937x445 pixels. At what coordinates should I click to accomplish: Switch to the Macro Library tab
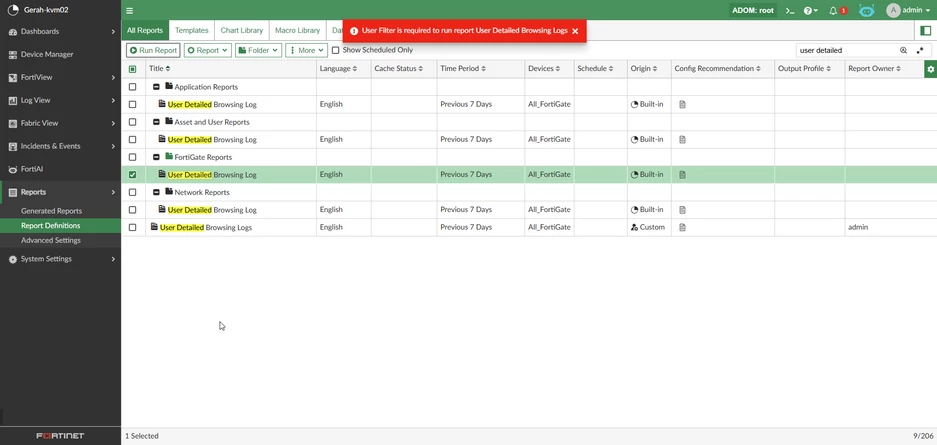click(x=298, y=30)
